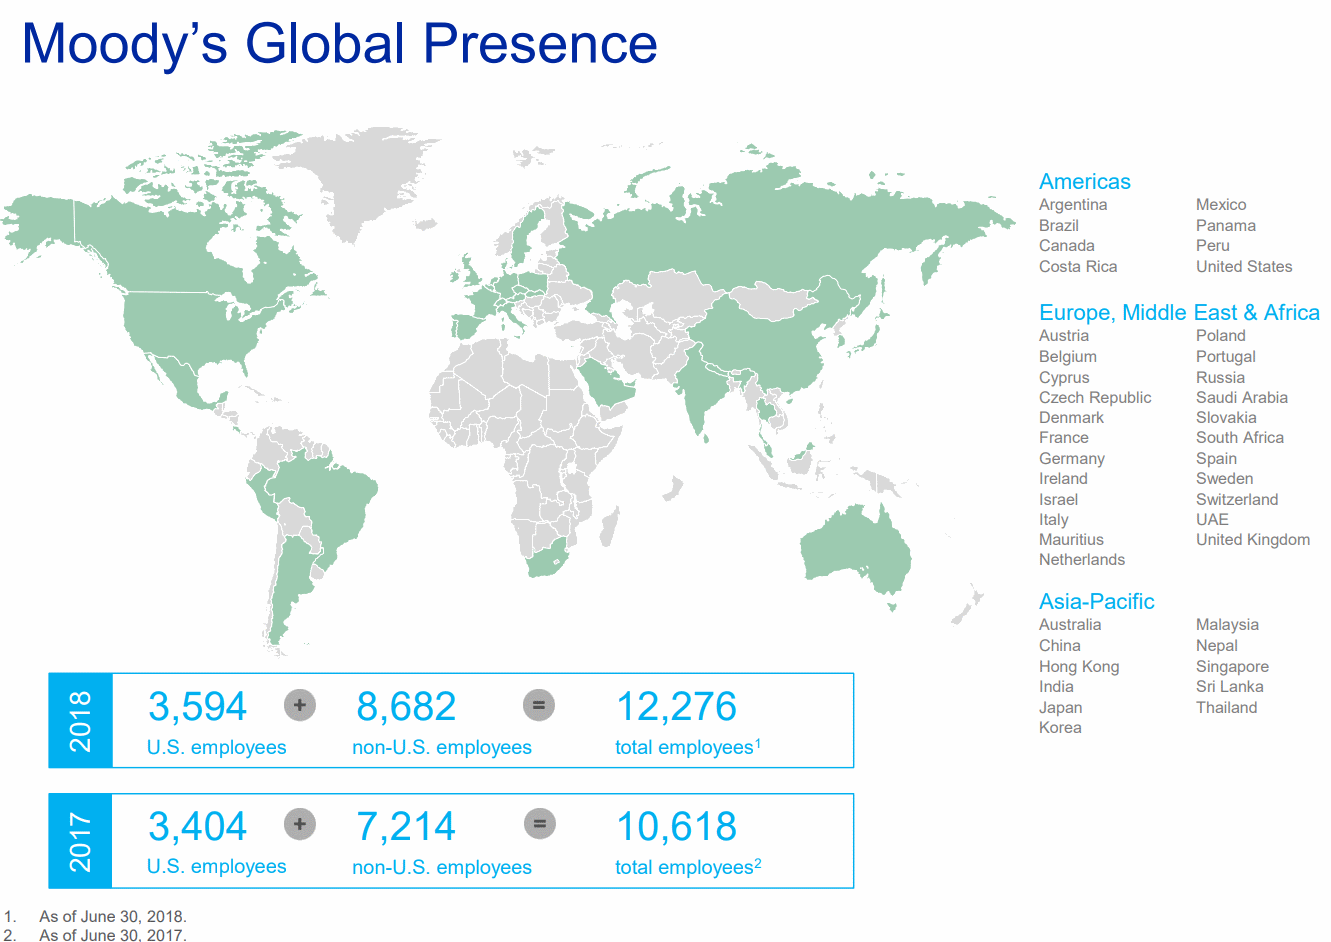Select the 8,682 non-U.S. employees figure

[406, 707]
